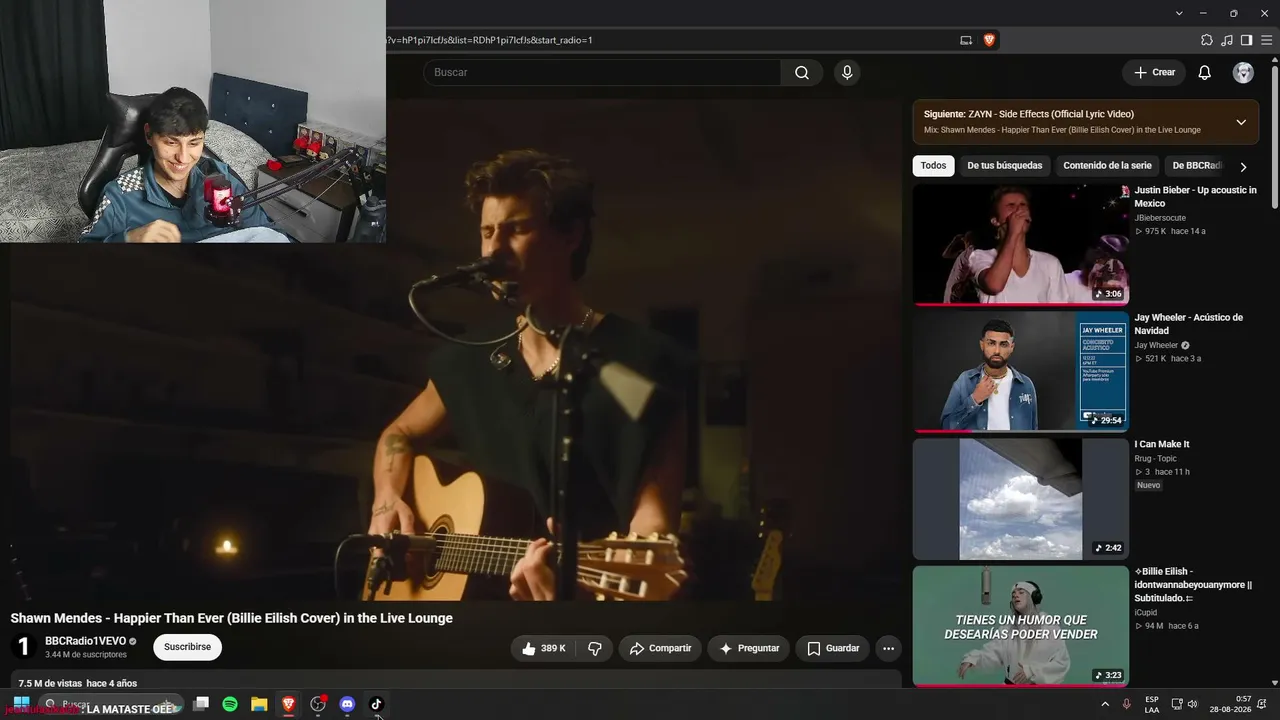Select the Todos filter chip
The width and height of the screenshot is (1280, 720).
click(933, 166)
